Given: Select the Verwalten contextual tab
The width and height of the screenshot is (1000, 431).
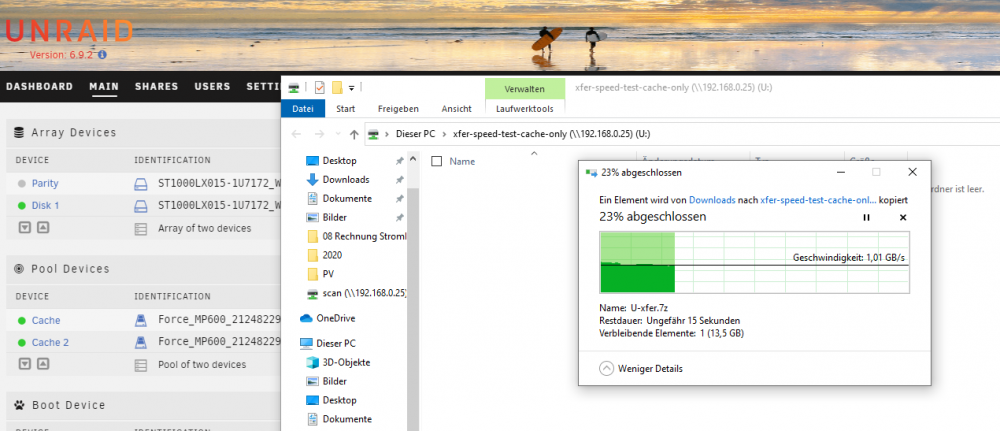Looking at the screenshot, I should [x=524, y=89].
